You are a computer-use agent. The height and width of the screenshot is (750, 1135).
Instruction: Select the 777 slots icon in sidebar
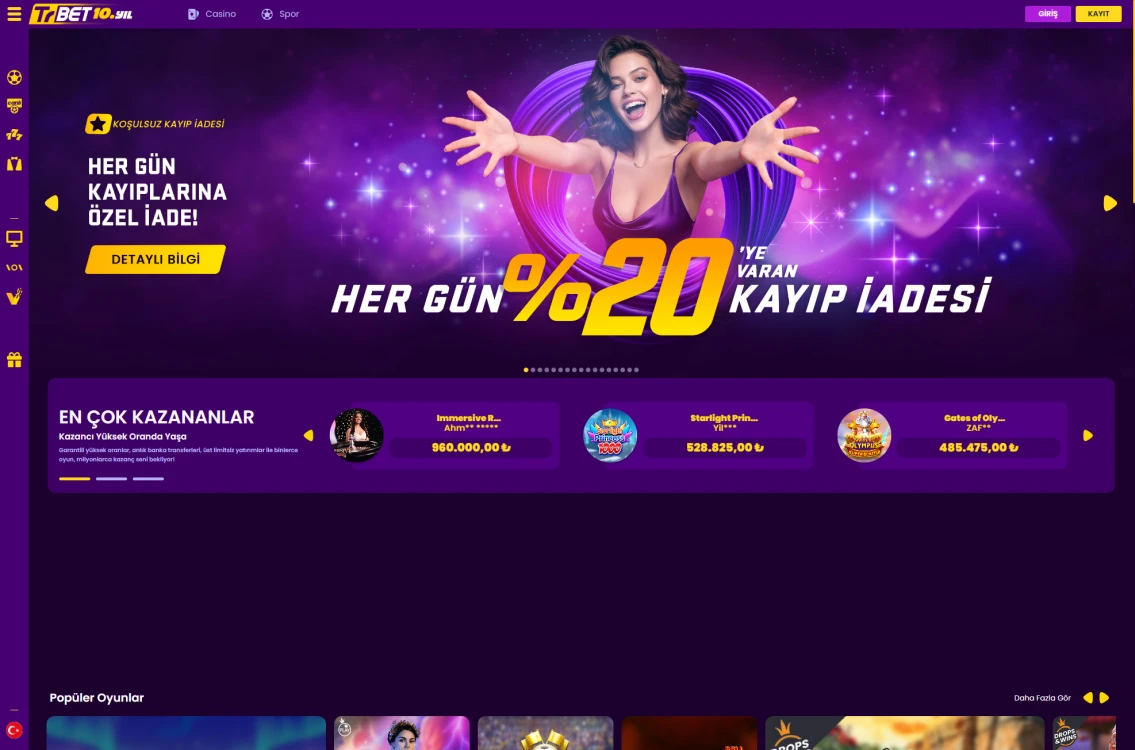point(14,134)
